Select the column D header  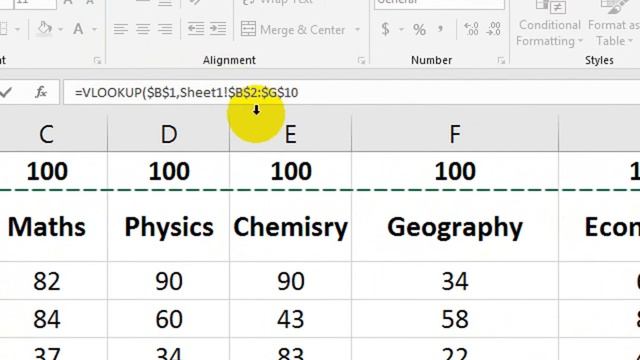pos(169,134)
